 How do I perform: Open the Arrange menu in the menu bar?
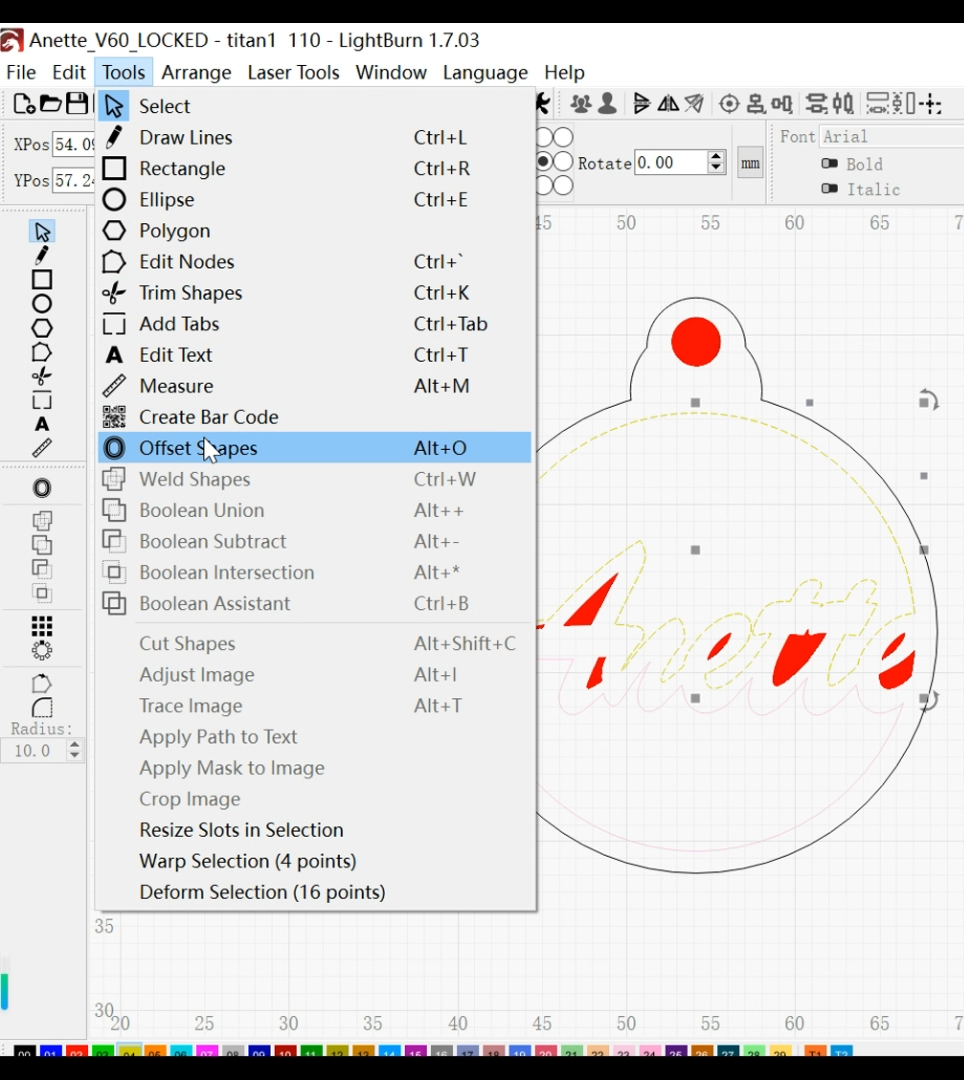point(196,73)
